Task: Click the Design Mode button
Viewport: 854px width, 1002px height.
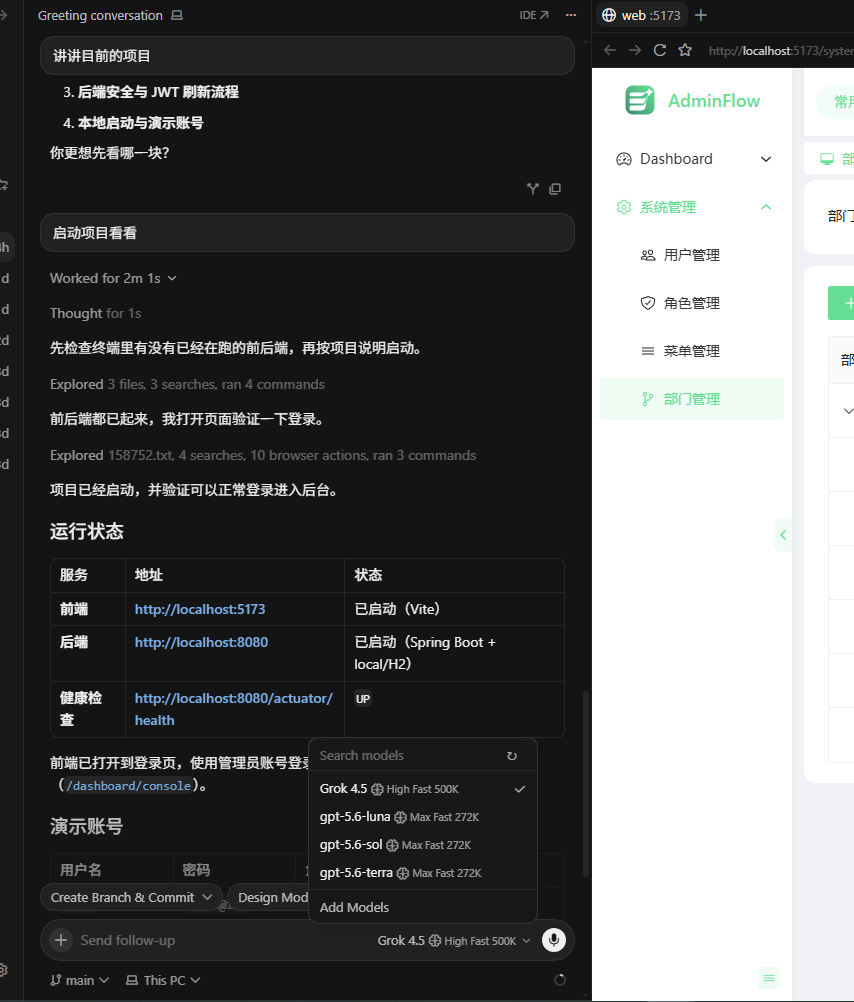Action: tap(268, 897)
